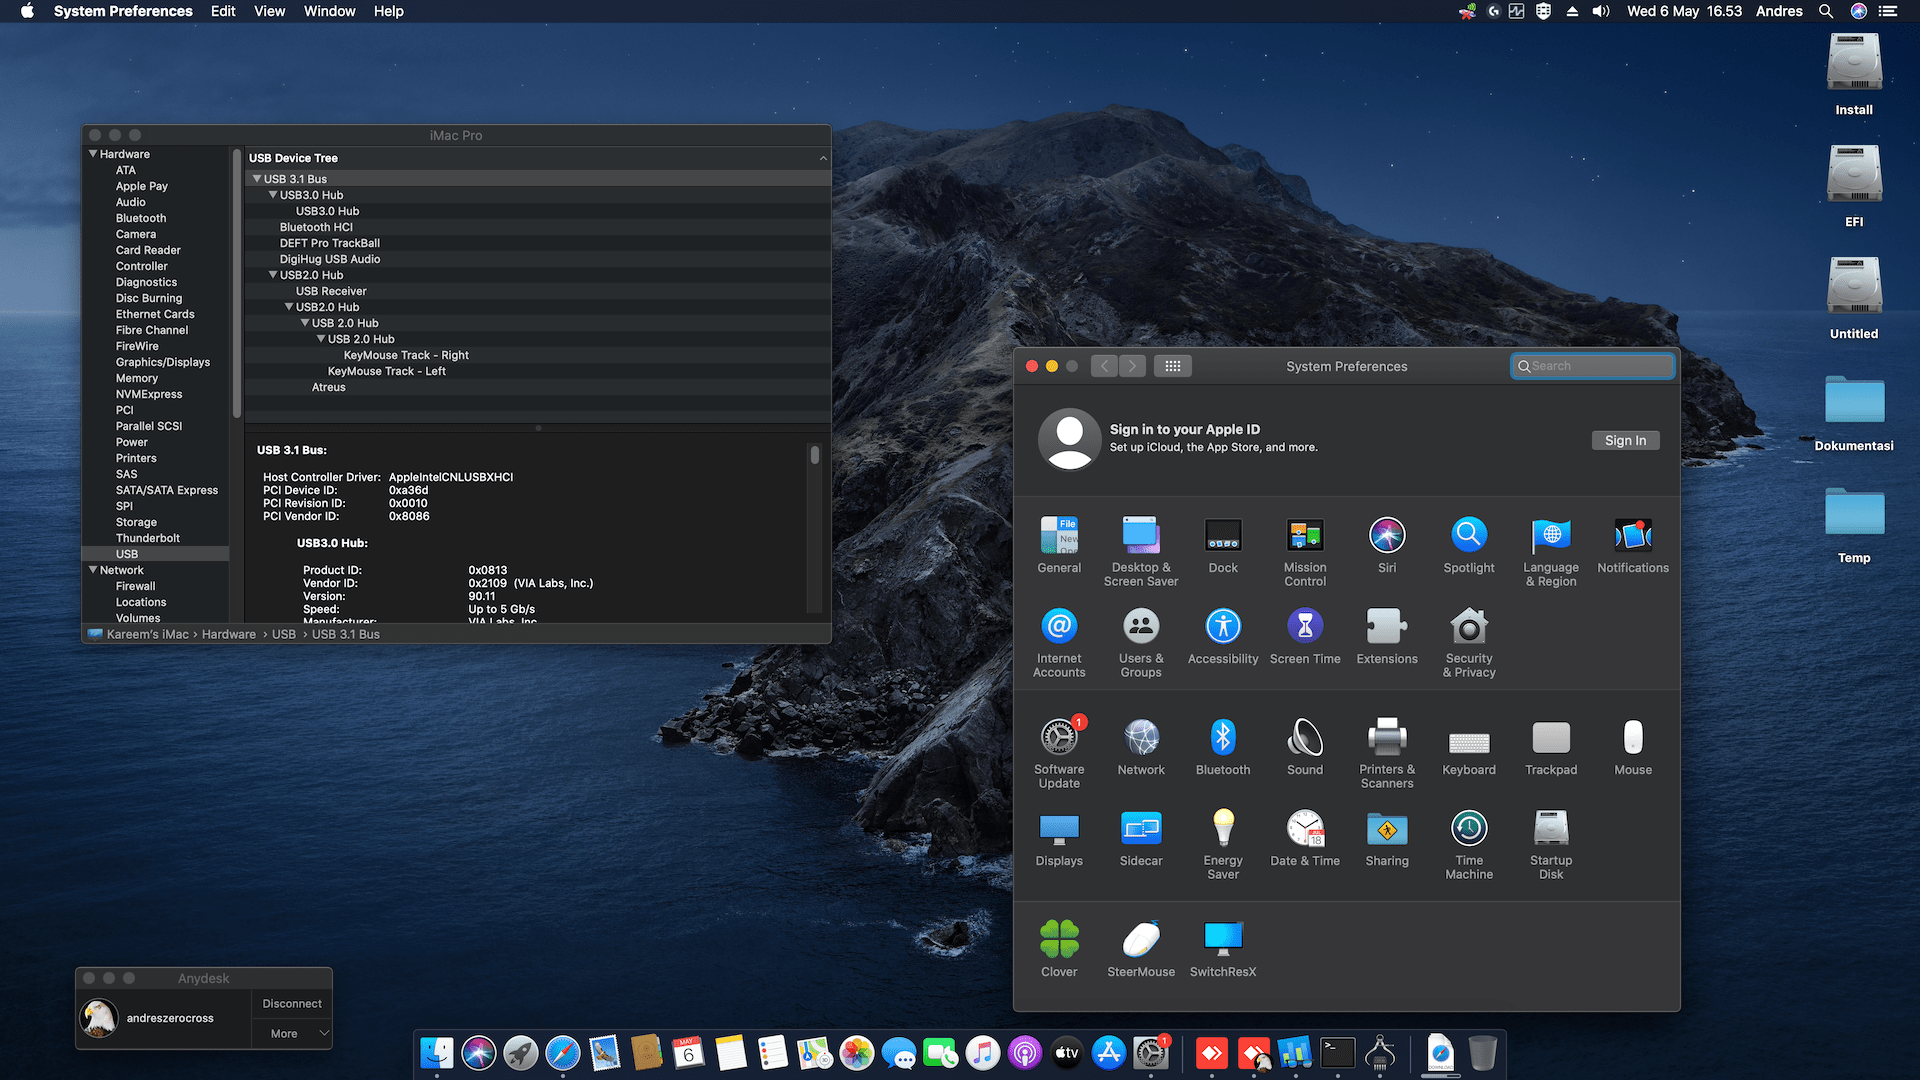The height and width of the screenshot is (1080, 1920).
Task: Open Language & Region preferences
Action: 1551,551
